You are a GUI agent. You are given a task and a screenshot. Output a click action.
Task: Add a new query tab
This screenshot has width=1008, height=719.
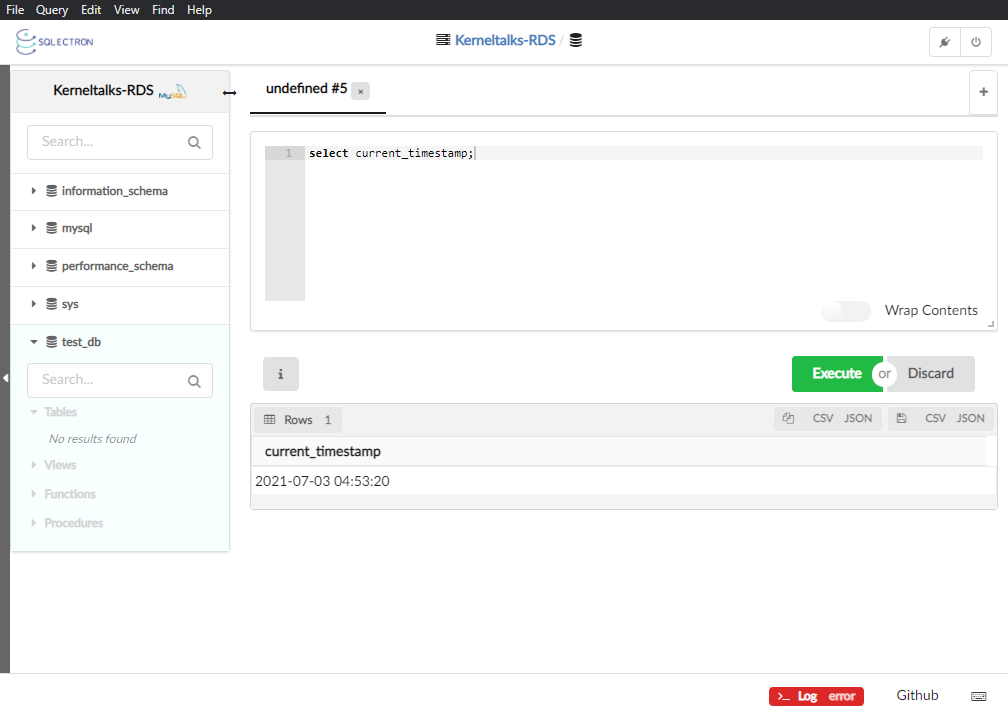pyautogui.click(x=984, y=92)
